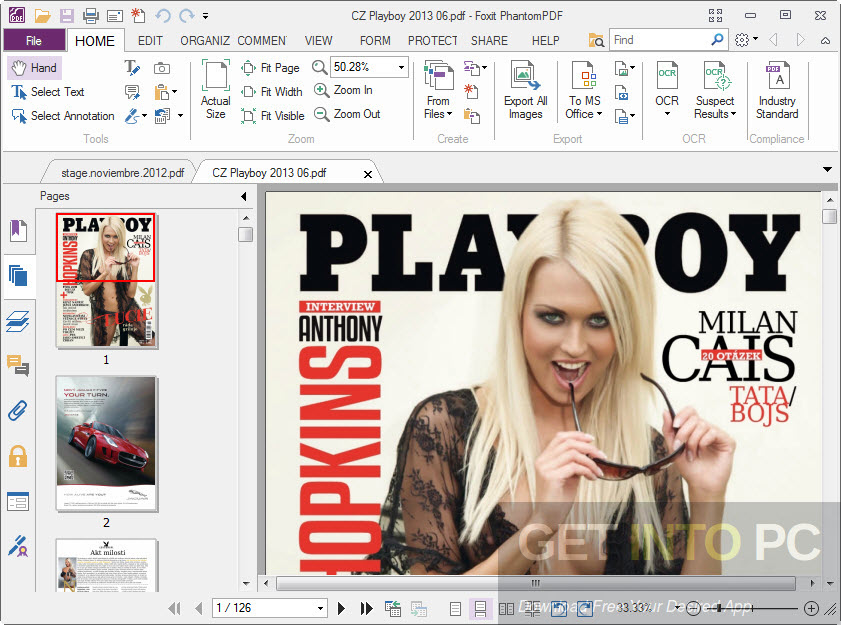Click the Undo arrow icon

(163, 16)
